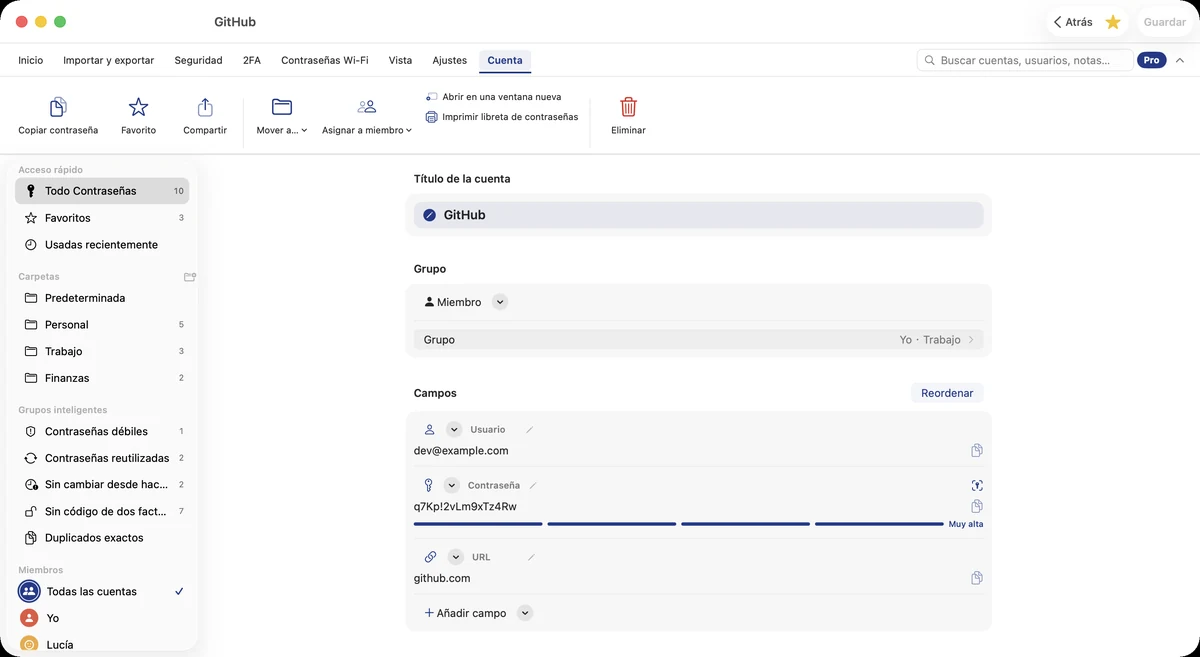The height and width of the screenshot is (657, 1200).
Task: Click the account title field containing GitHub
Action: pos(698,215)
